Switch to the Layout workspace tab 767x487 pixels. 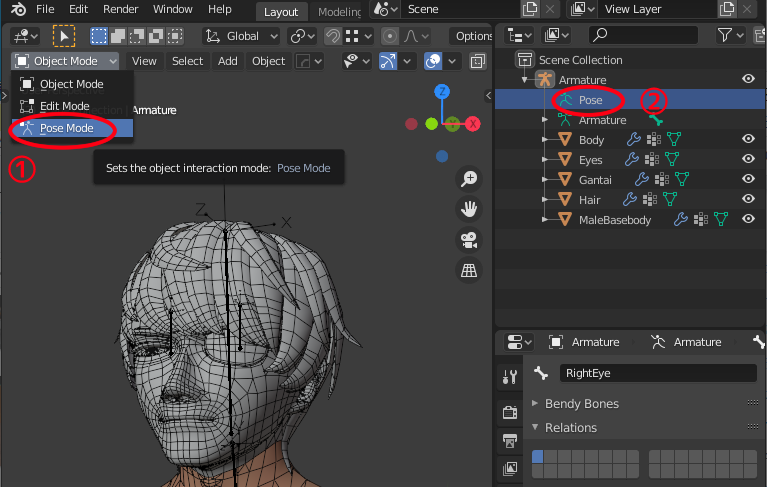281,12
